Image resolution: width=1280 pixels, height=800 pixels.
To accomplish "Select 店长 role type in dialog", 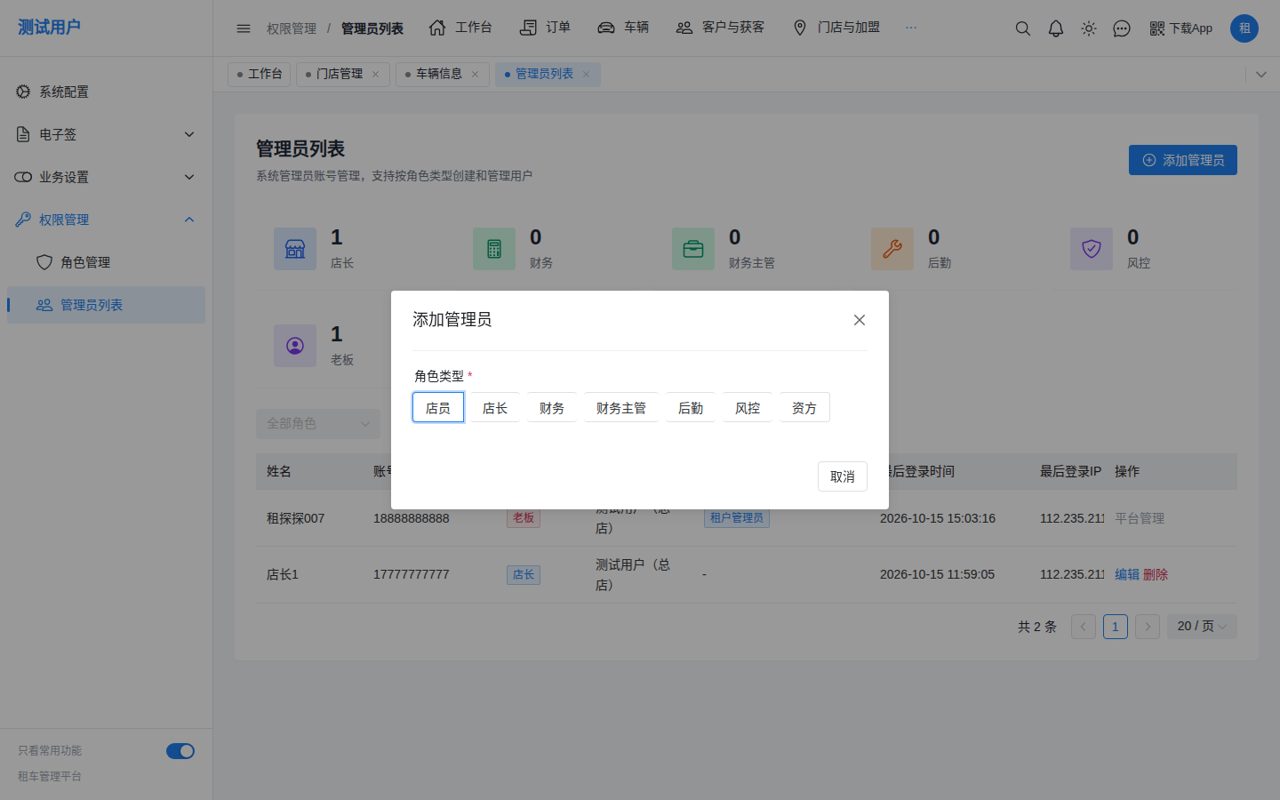I will (x=495, y=407).
